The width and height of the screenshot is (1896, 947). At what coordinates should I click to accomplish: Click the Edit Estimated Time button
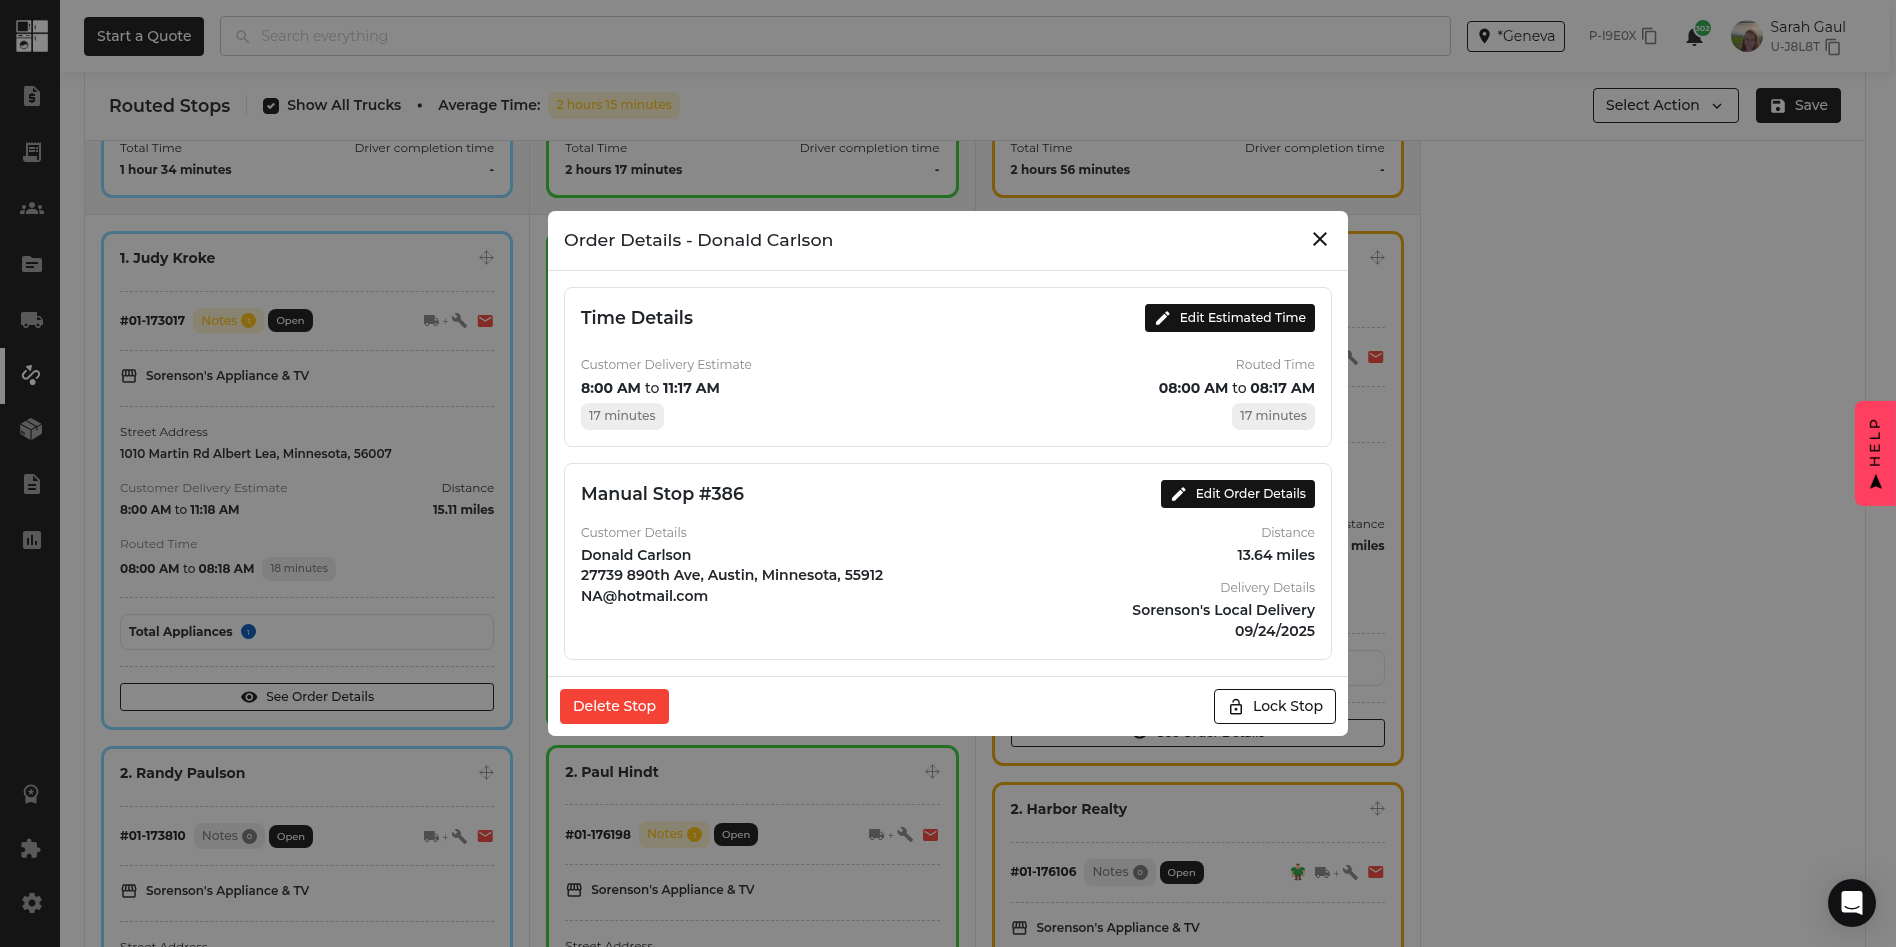click(1229, 318)
